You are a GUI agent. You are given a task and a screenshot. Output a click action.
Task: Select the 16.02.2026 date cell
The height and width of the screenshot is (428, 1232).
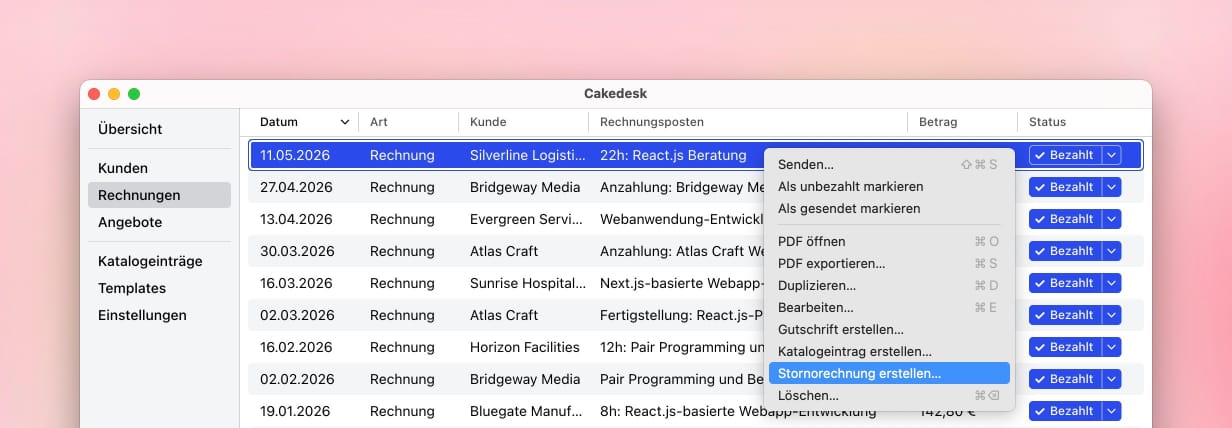[x=296, y=347]
